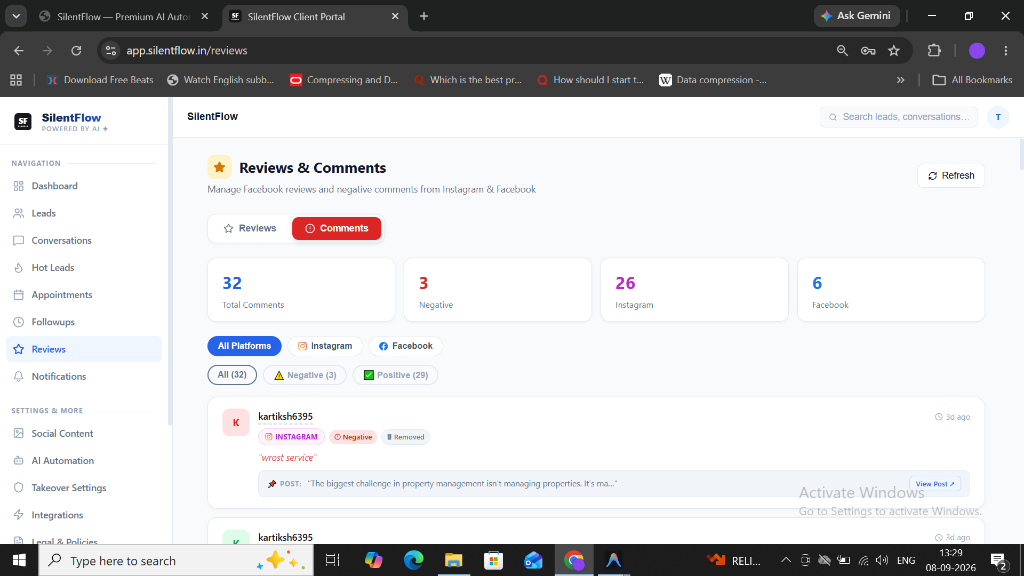The width and height of the screenshot is (1024, 576).
Task: Open Hot Leads section
Action: (x=84, y=268)
